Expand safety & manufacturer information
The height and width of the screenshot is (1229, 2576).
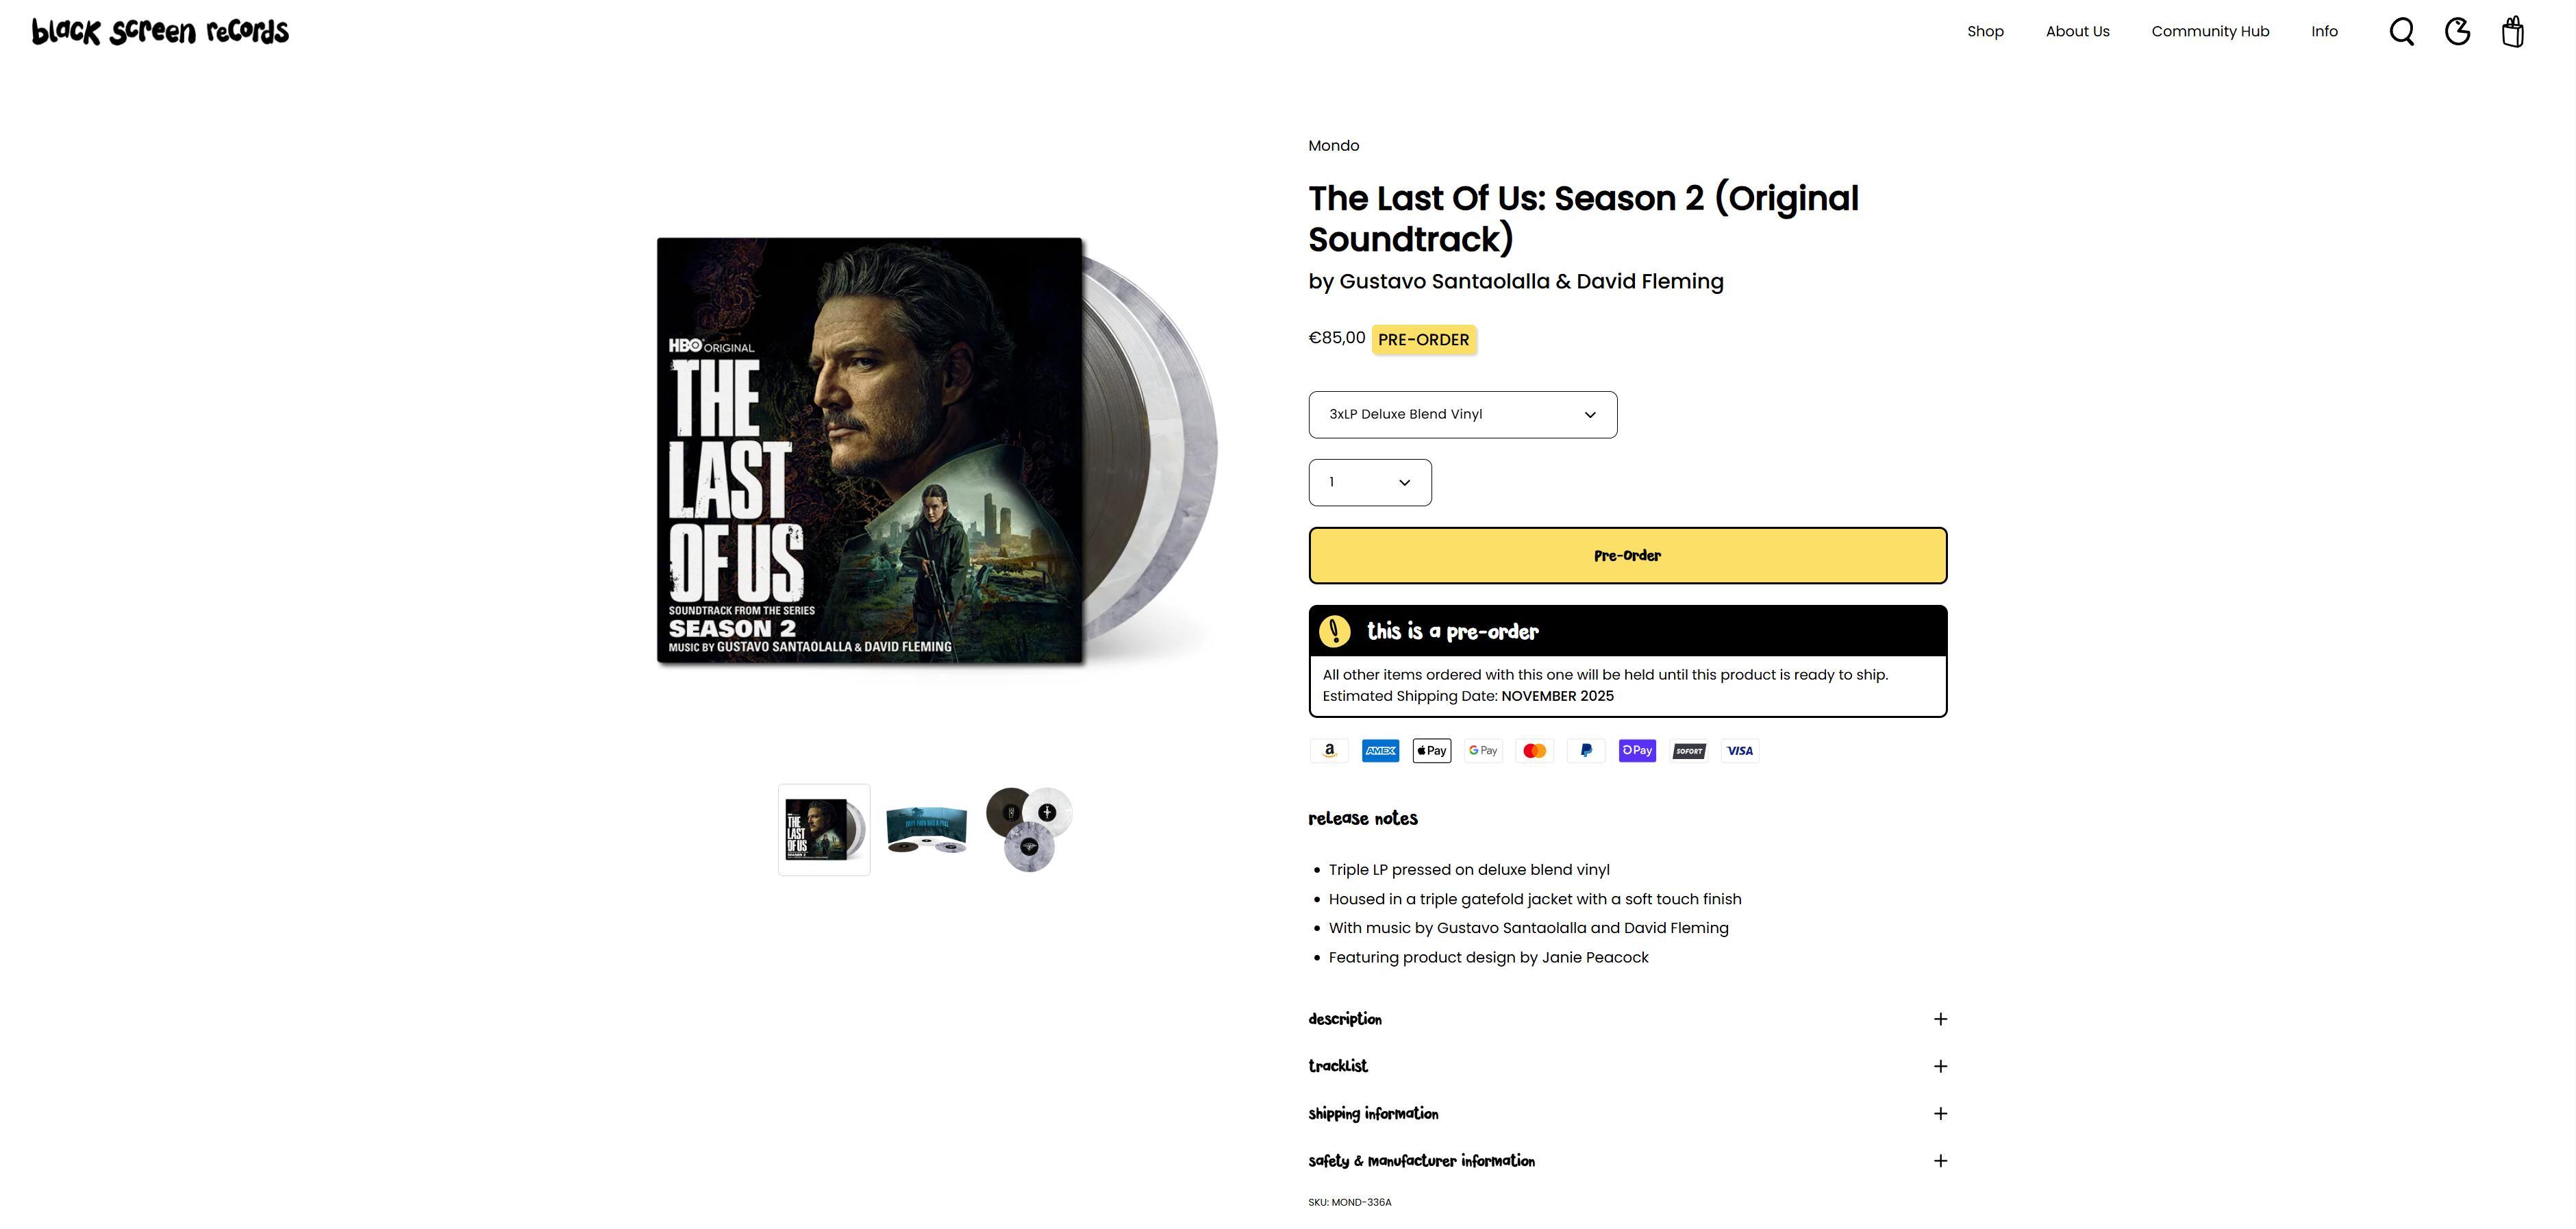(x=1627, y=1161)
